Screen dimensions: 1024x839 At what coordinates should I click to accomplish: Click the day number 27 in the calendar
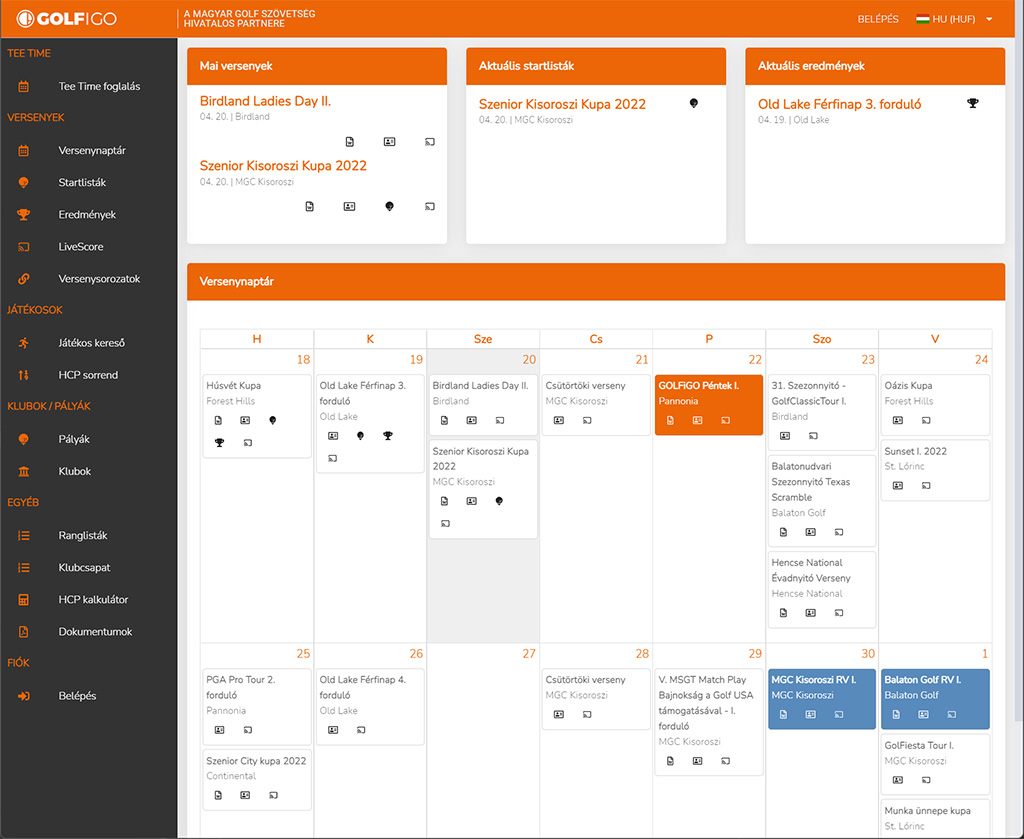pos(529,654)
